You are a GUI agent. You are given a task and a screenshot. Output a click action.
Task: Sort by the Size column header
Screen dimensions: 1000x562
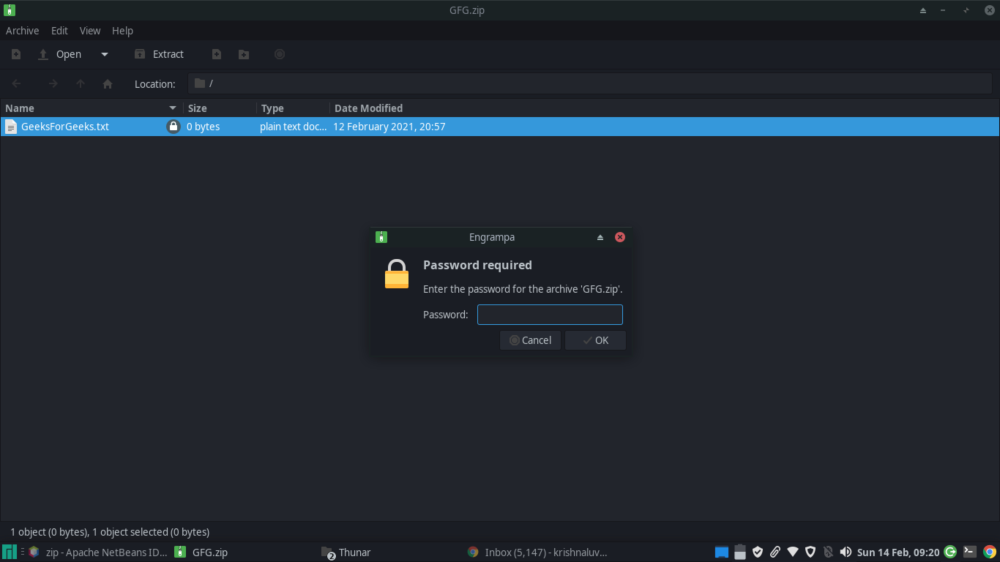pos(221,108)
